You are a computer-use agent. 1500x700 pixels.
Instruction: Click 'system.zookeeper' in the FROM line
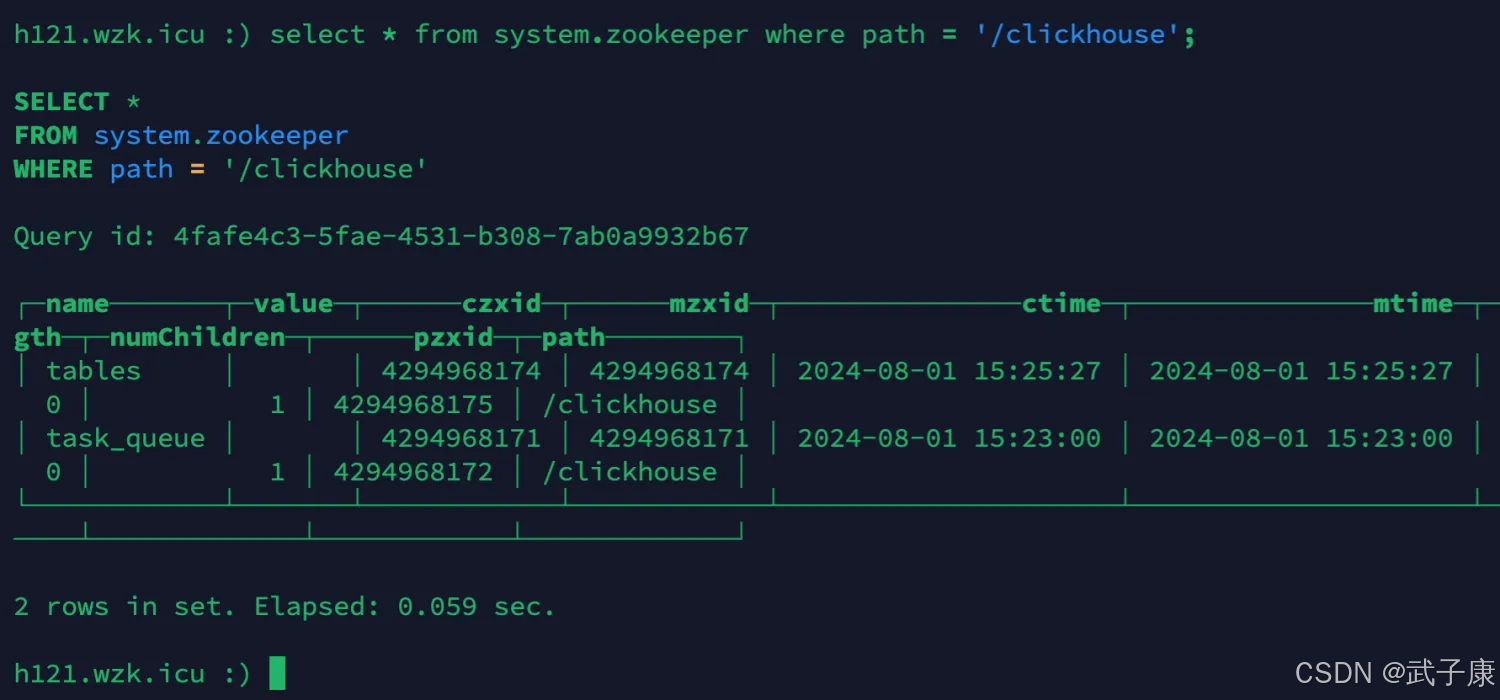[x=221, y=135]
